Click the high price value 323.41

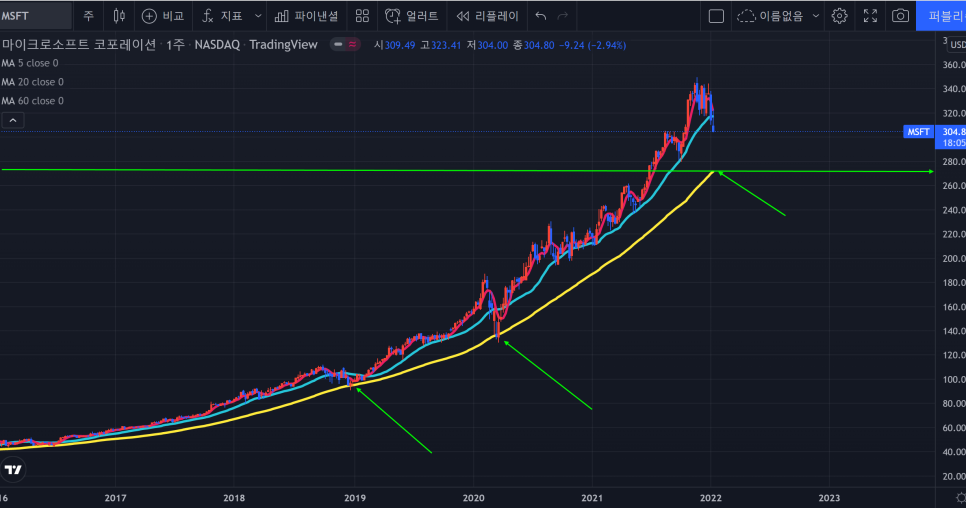pyautogui.click(x=446, y=45)
